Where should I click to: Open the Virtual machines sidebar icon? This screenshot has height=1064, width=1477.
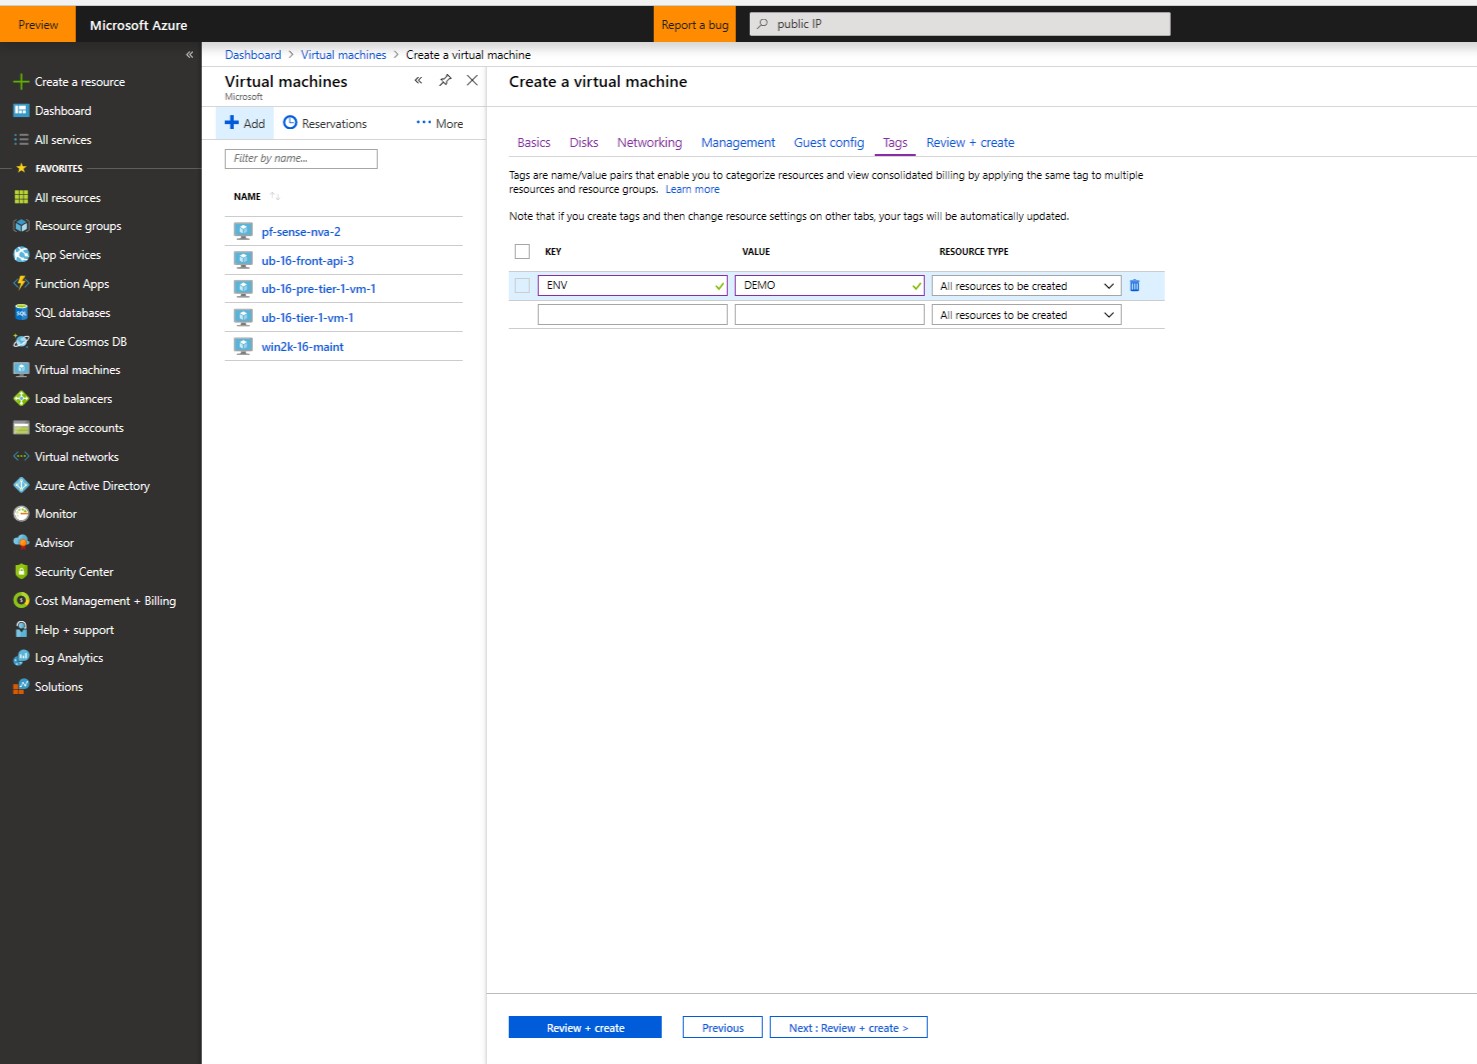[x=21, y=370]
